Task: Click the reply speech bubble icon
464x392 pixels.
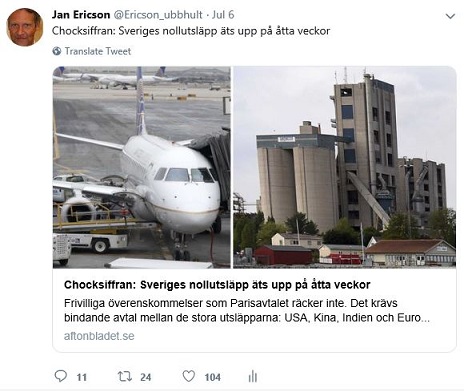Action: [x=61, y=376]
